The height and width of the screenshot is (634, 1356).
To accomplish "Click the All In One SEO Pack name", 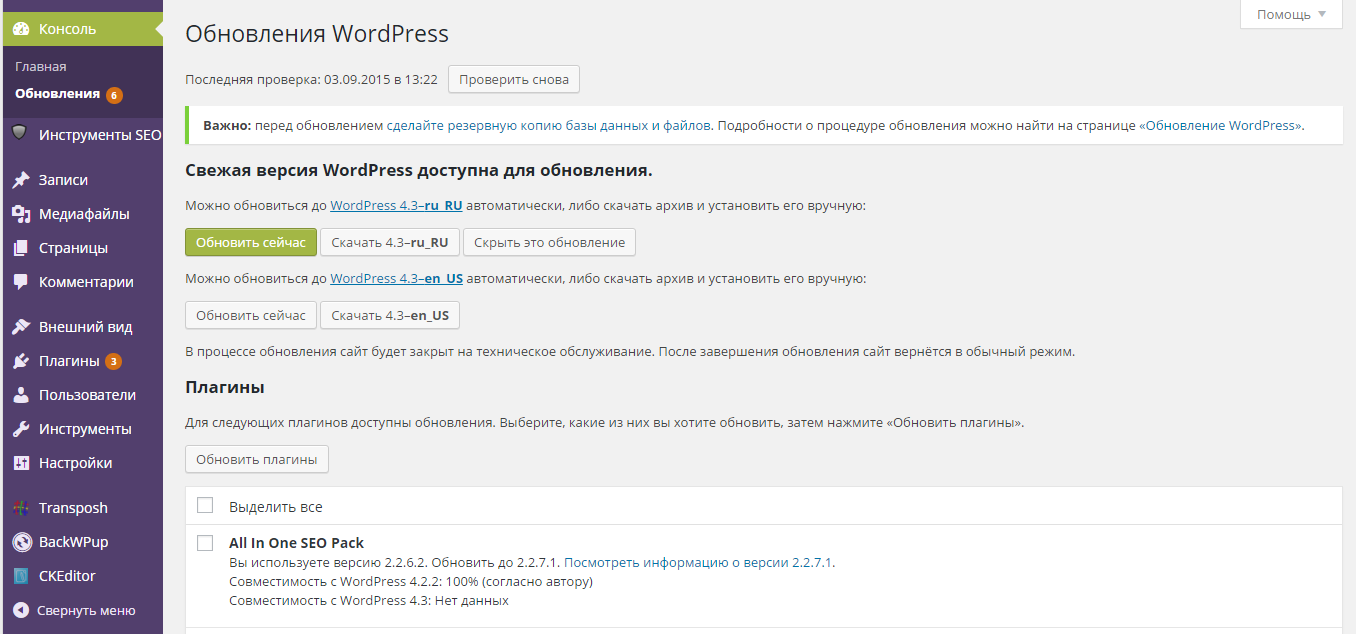I will click(296, 543).
